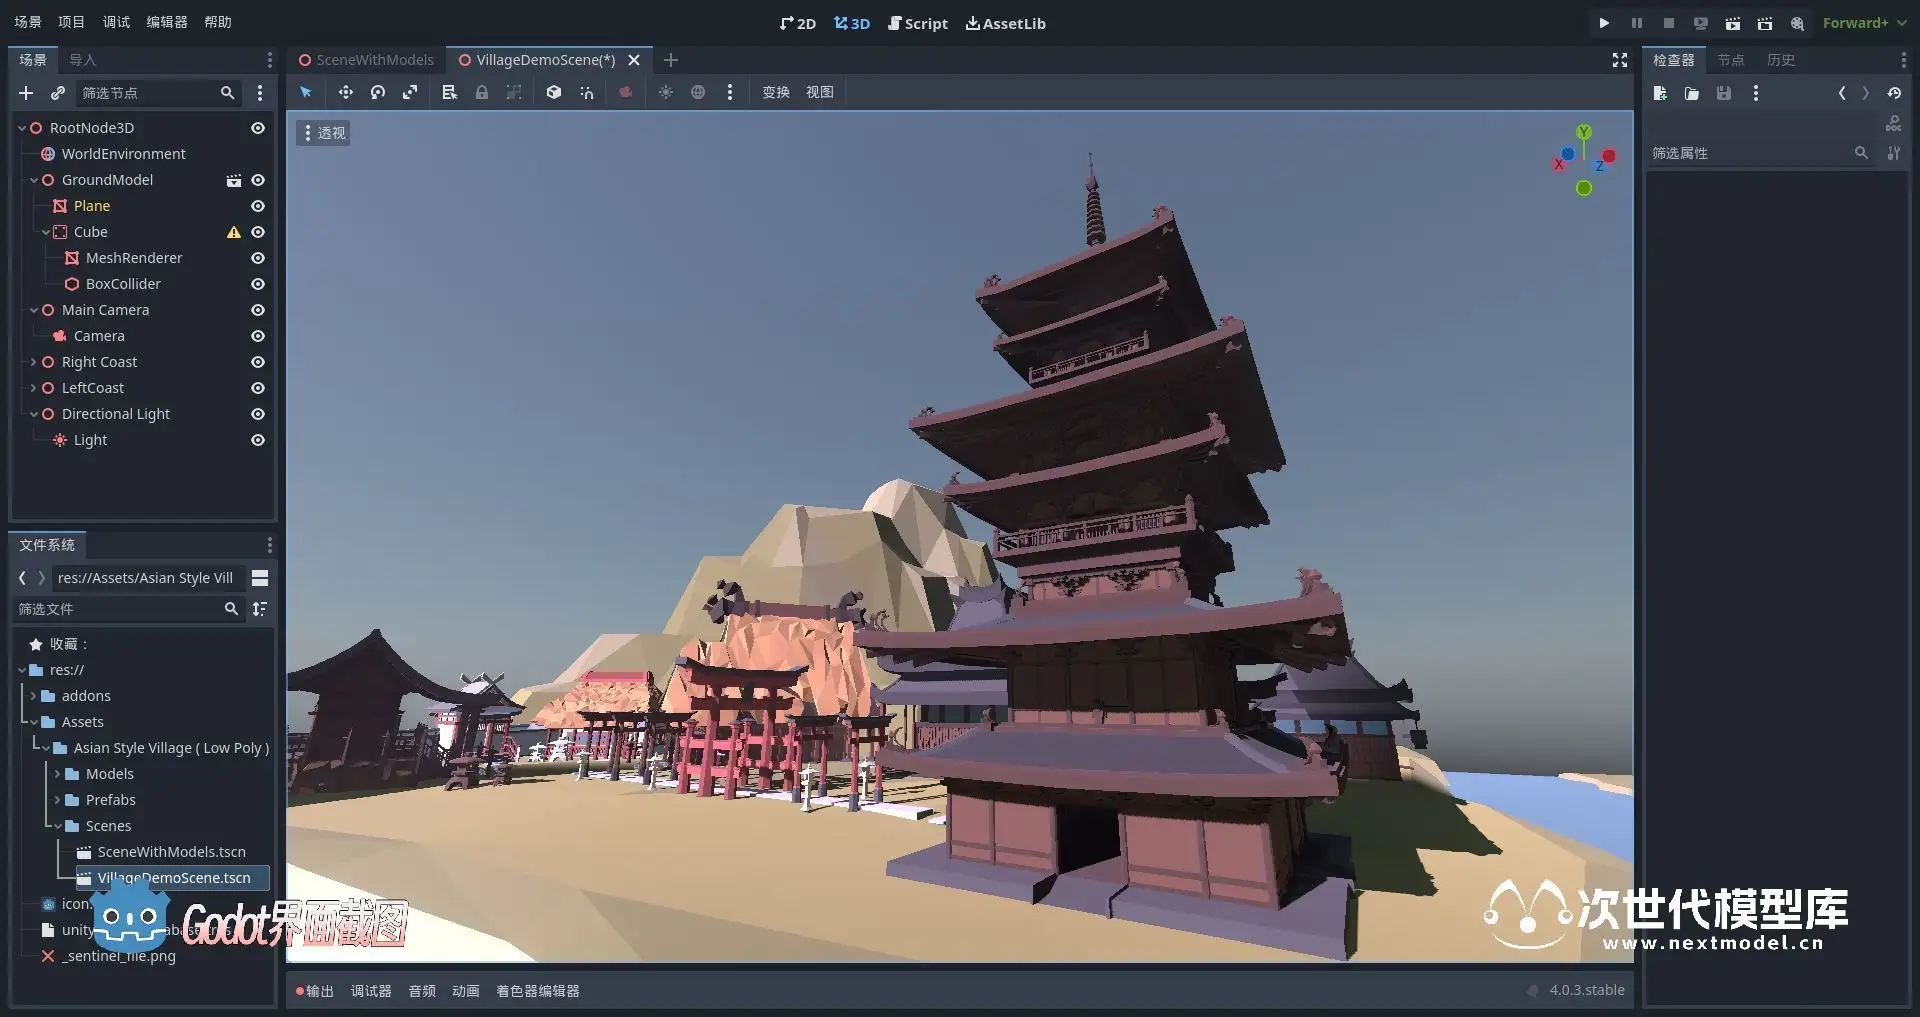Click the 筛选节点 filter nodes search field
Image resolution: width=1920 pixels, height=1017 pixels.
tap(148, 93)
